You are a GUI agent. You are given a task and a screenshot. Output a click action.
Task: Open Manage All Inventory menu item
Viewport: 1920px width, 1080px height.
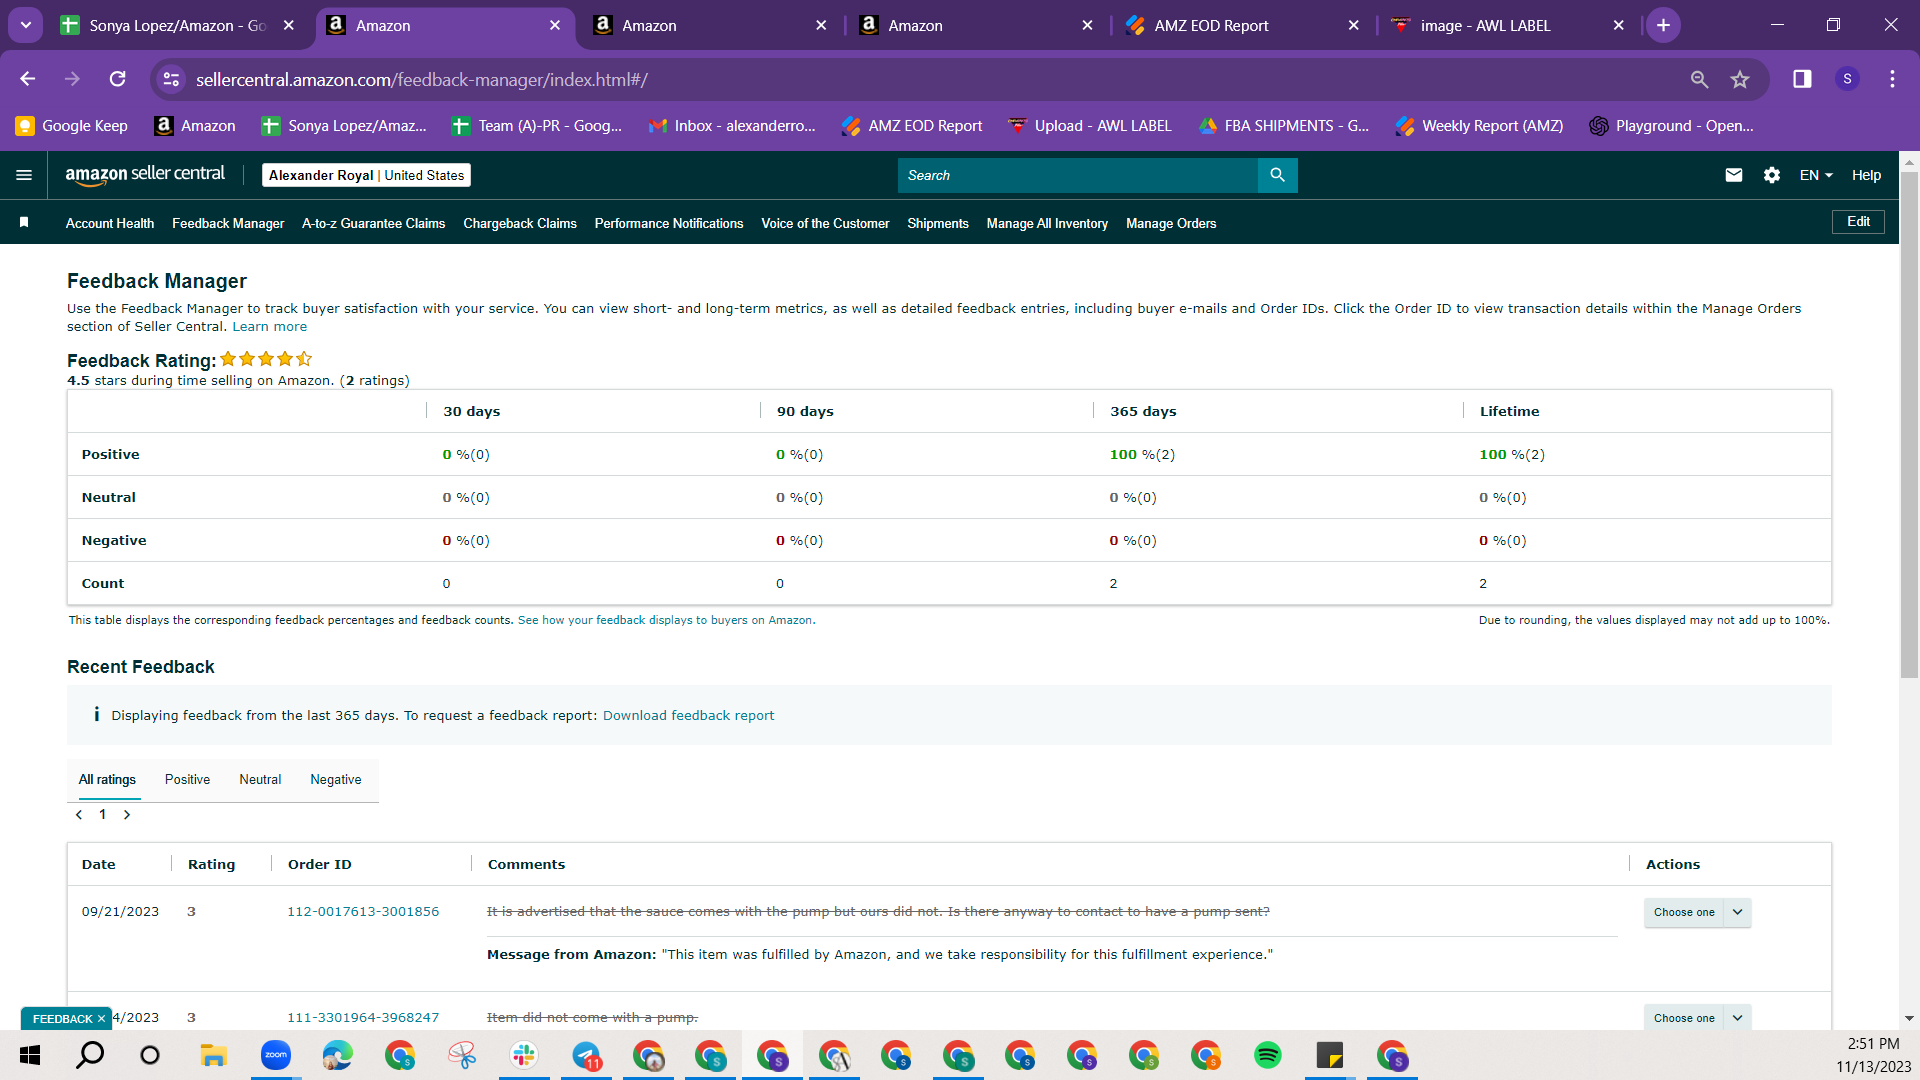click(x=1047, y=223)
